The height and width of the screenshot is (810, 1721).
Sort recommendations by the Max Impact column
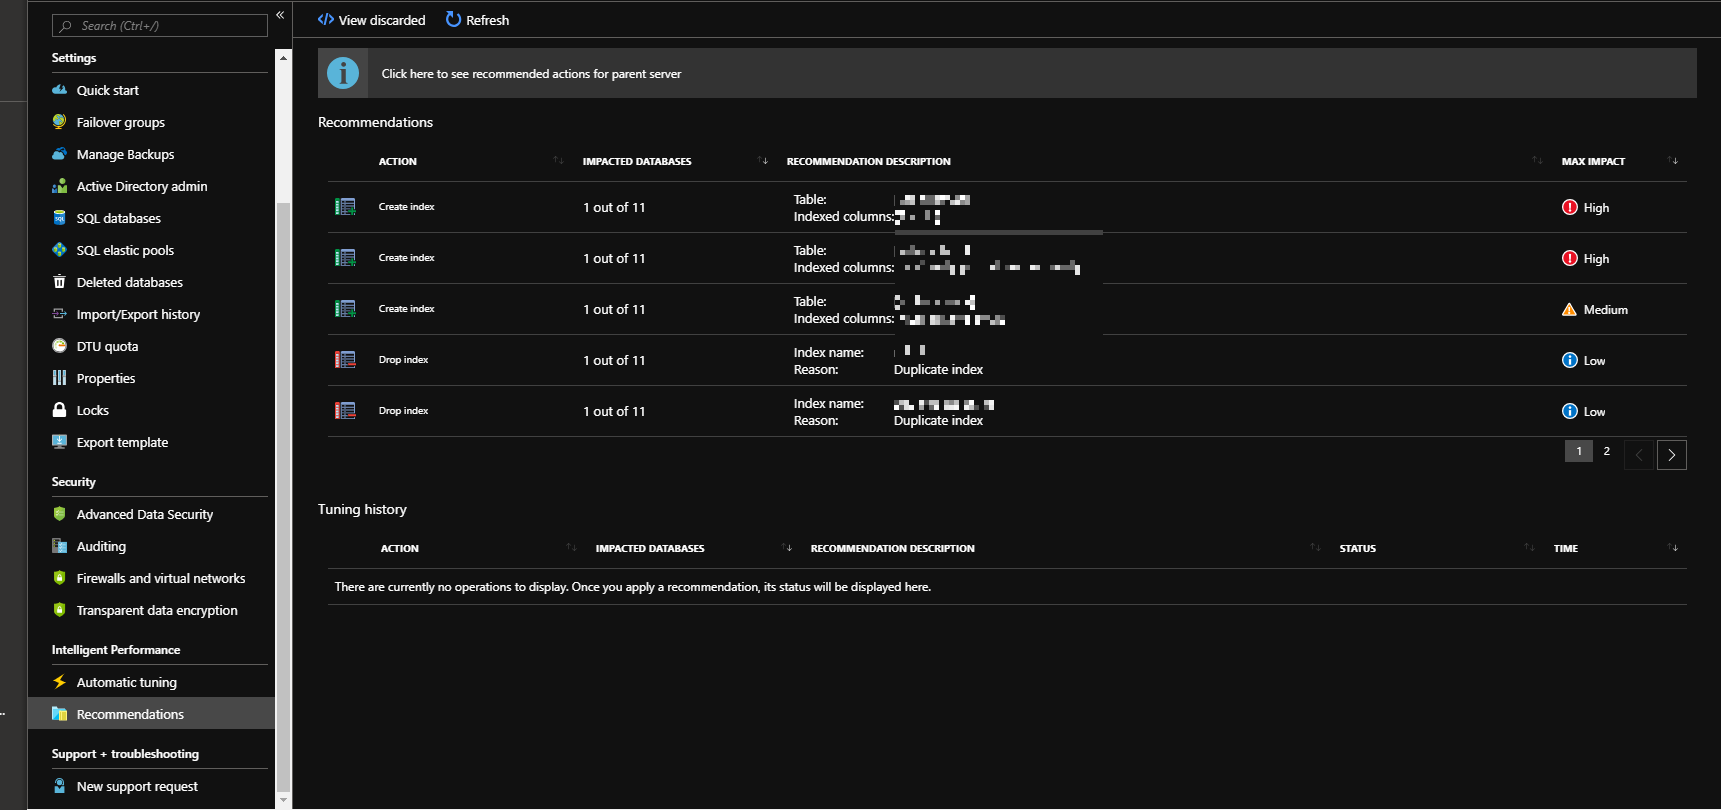click(1673, 161)
